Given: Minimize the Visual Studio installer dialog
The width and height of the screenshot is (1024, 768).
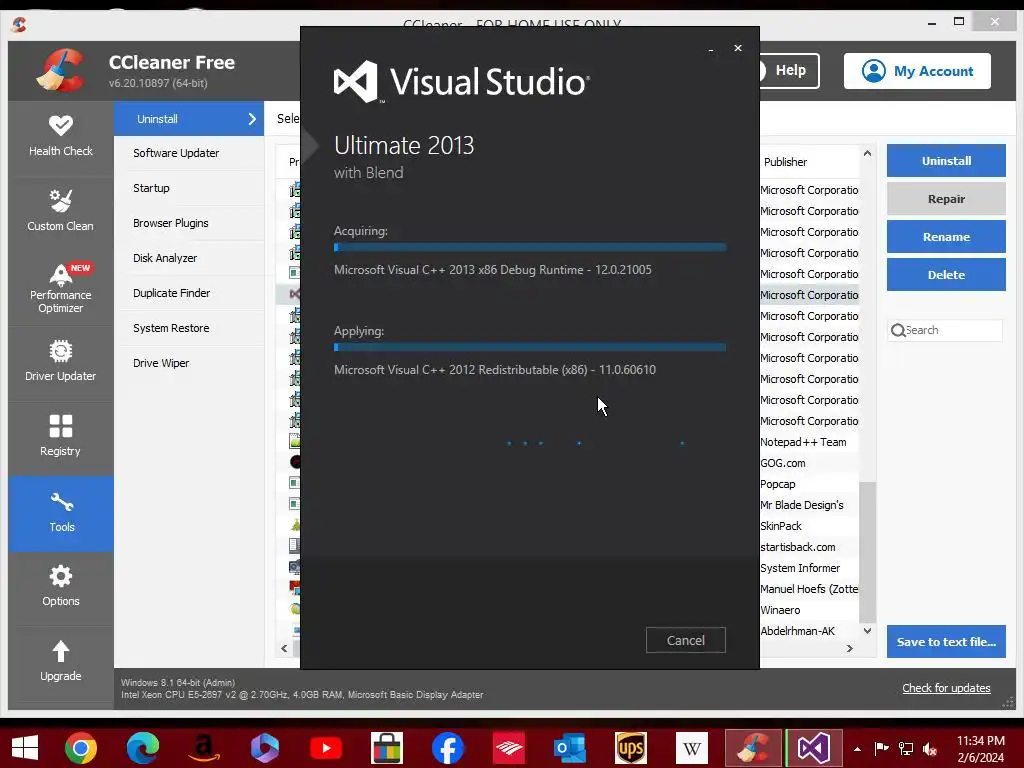Looking at the screenshot, I should [711, 49].
